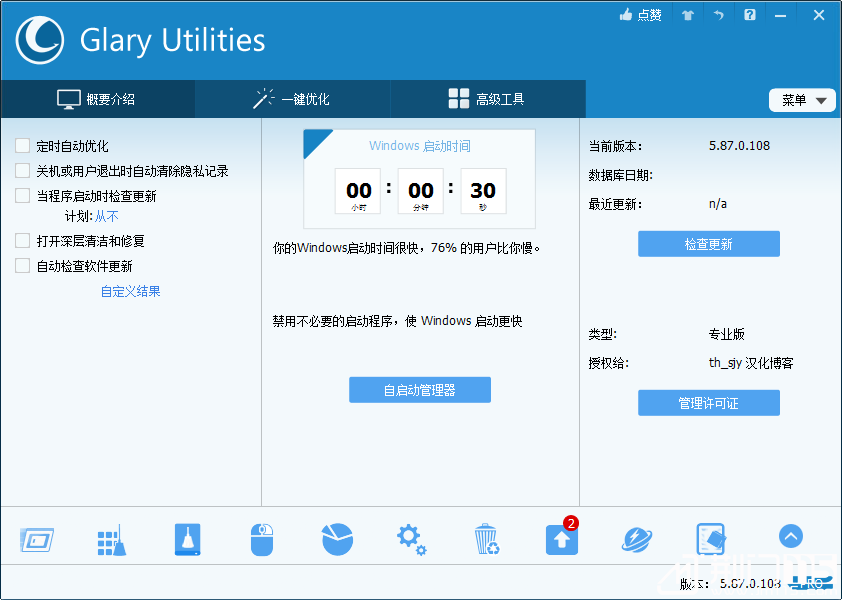Switch to the 高级工具 advanced tools tab
Screen dimensions: 842x600
click(488, 99)
